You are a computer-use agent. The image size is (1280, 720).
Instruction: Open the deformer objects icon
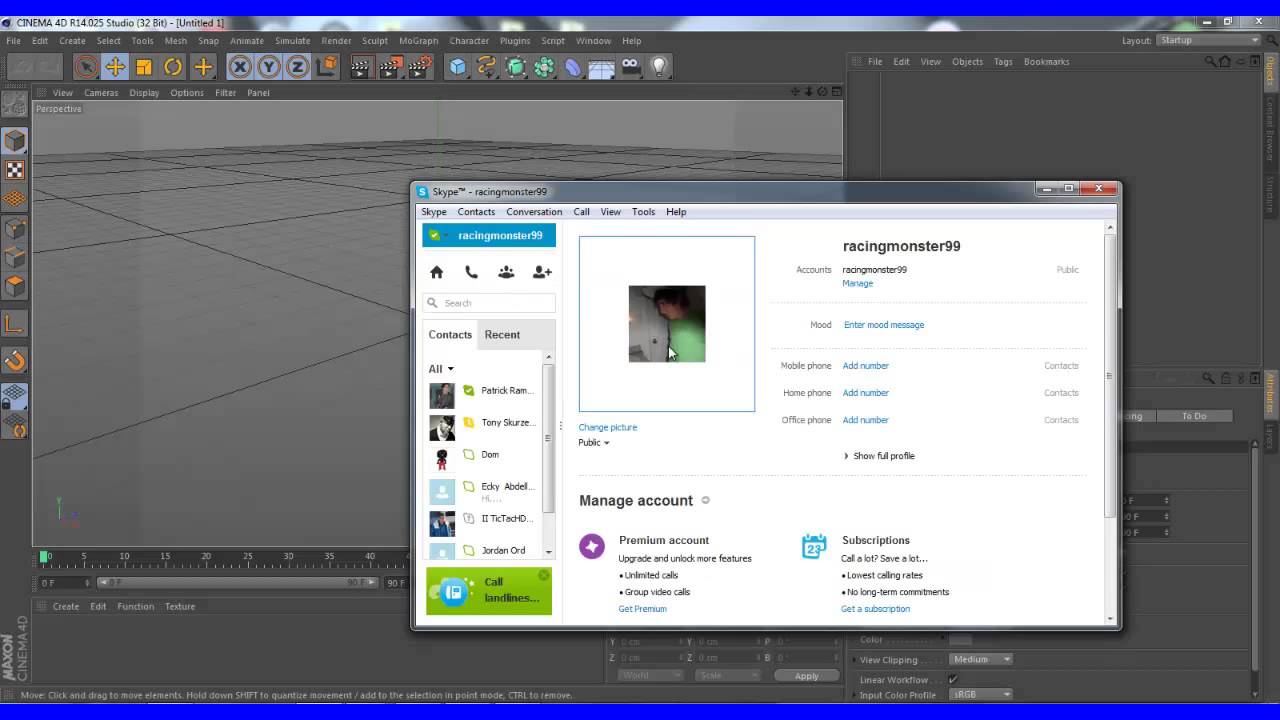[573, 67]
